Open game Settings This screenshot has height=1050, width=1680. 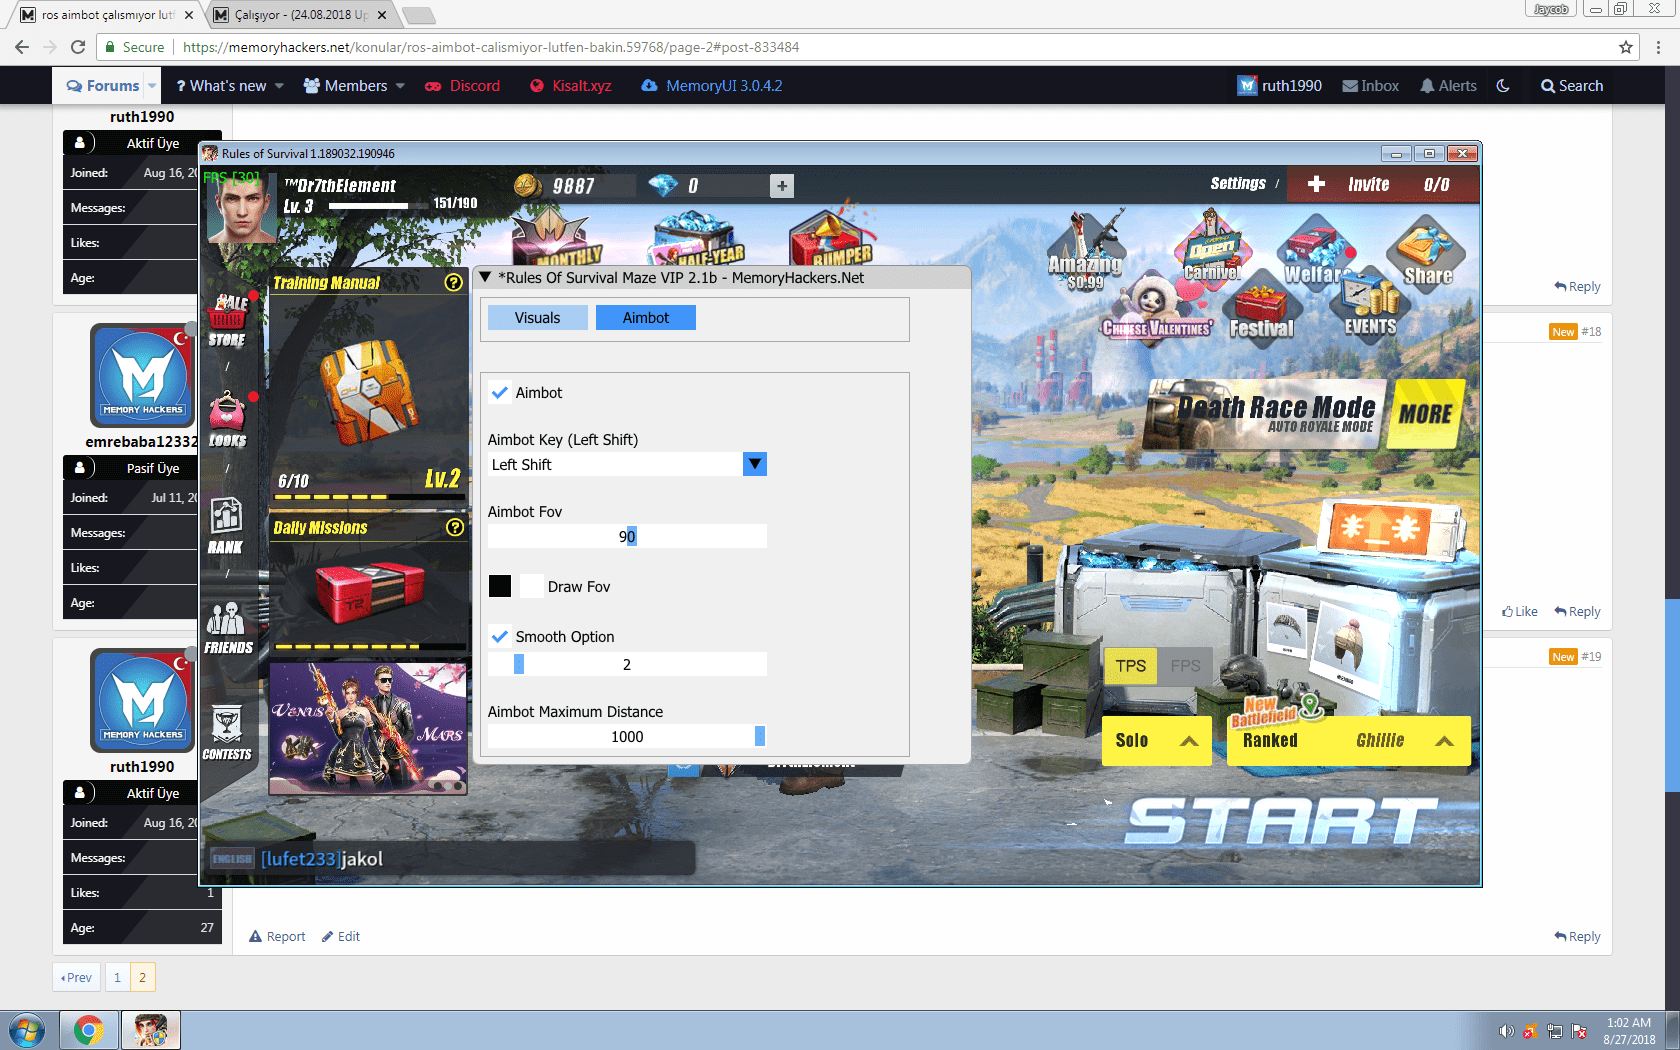[1238, 183]
